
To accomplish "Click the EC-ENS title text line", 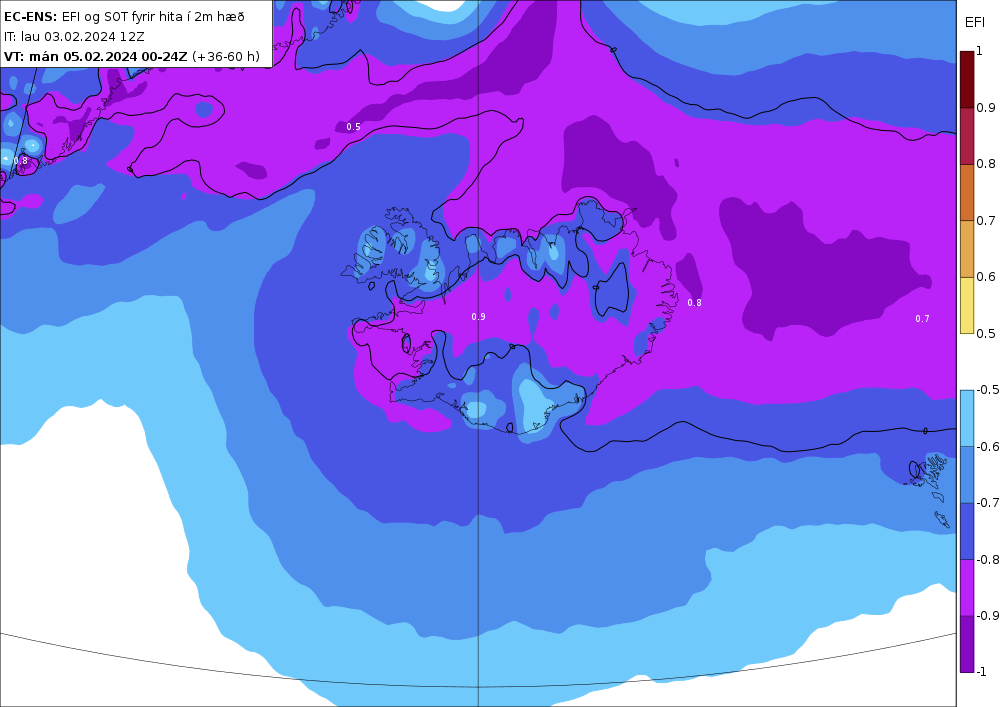I will coord(124,17).
